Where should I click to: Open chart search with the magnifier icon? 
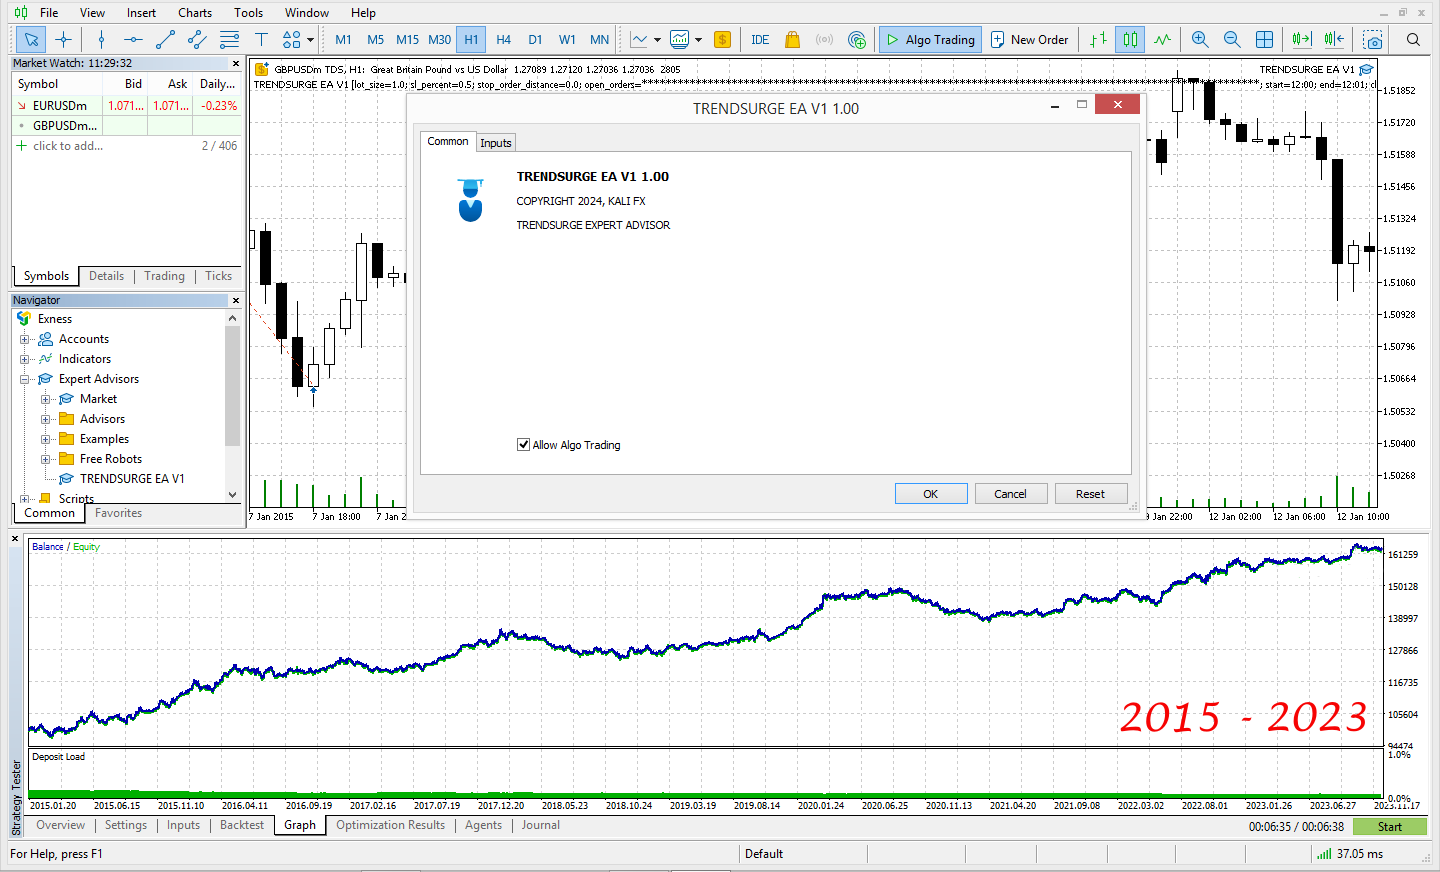tap(1412, 40)
